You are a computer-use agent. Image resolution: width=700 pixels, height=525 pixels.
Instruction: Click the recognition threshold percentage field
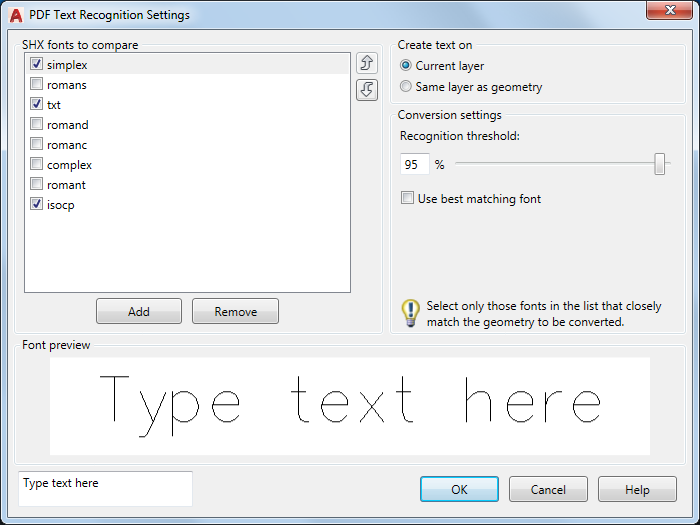tap(414, 165)
